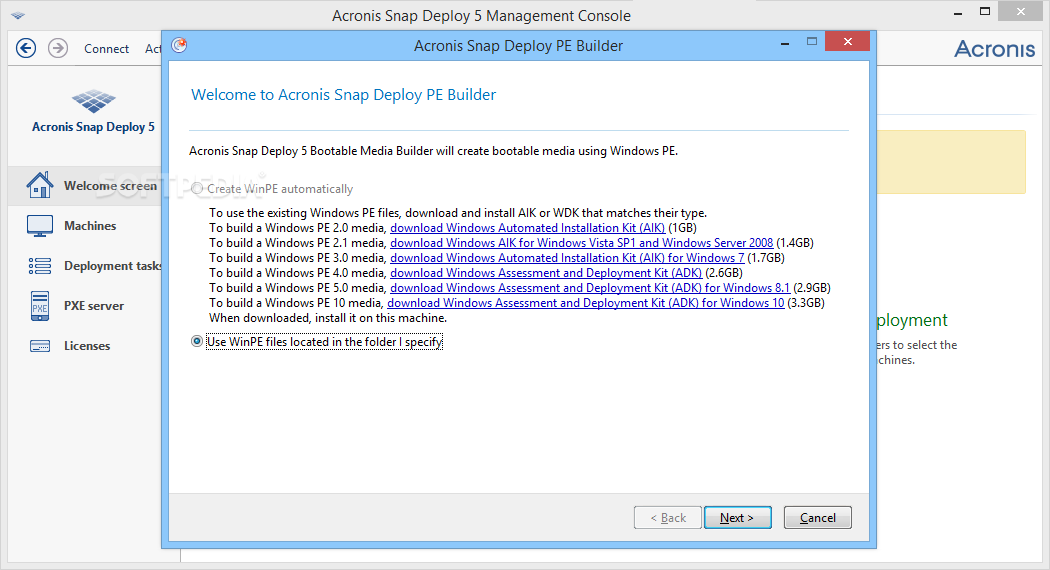Click the Next button

click(737, 518)
